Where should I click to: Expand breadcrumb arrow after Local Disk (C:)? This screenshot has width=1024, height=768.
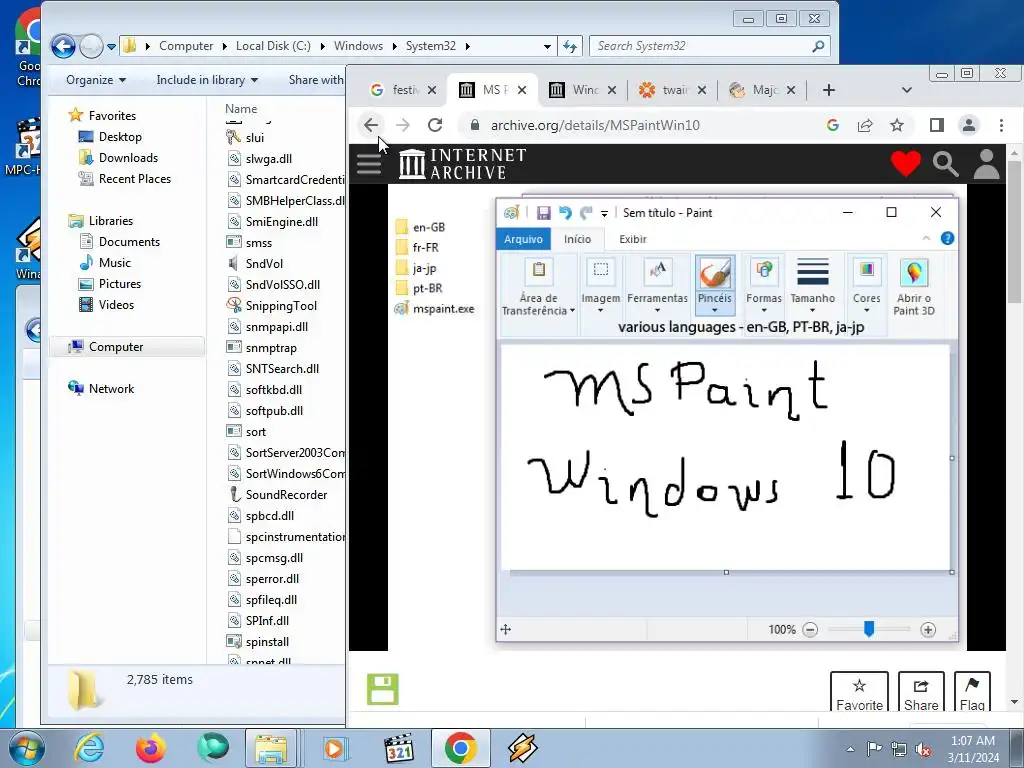pyautogui.click(x=323, y=46)
